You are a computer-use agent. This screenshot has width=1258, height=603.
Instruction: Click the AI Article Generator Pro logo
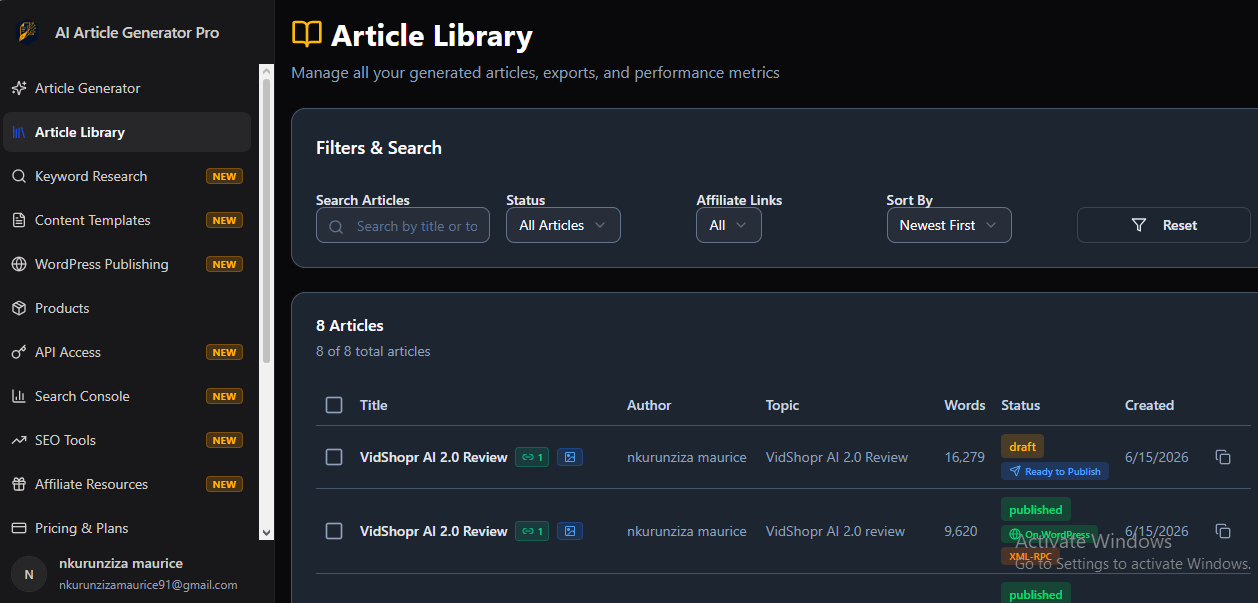pyautogui.click(x=28, y=32)
